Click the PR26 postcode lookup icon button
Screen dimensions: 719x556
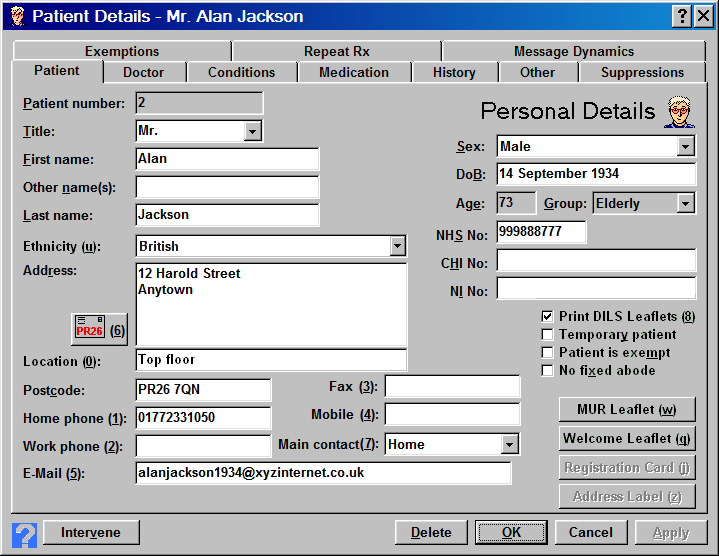(100, 329)
